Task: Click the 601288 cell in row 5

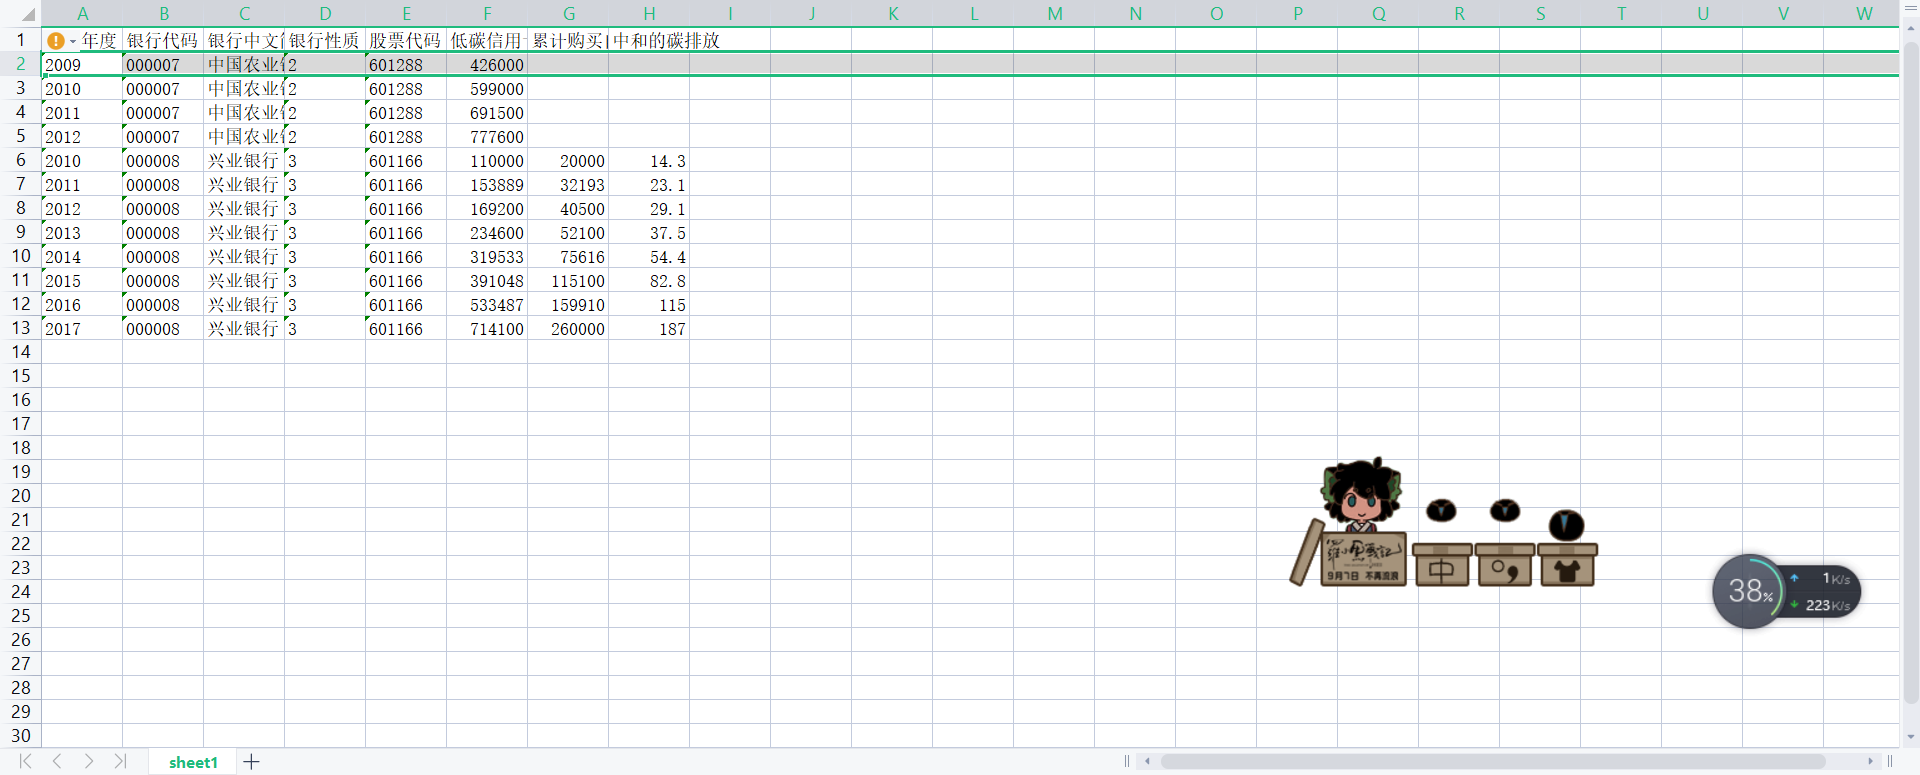Action: [x=406, y=136]
